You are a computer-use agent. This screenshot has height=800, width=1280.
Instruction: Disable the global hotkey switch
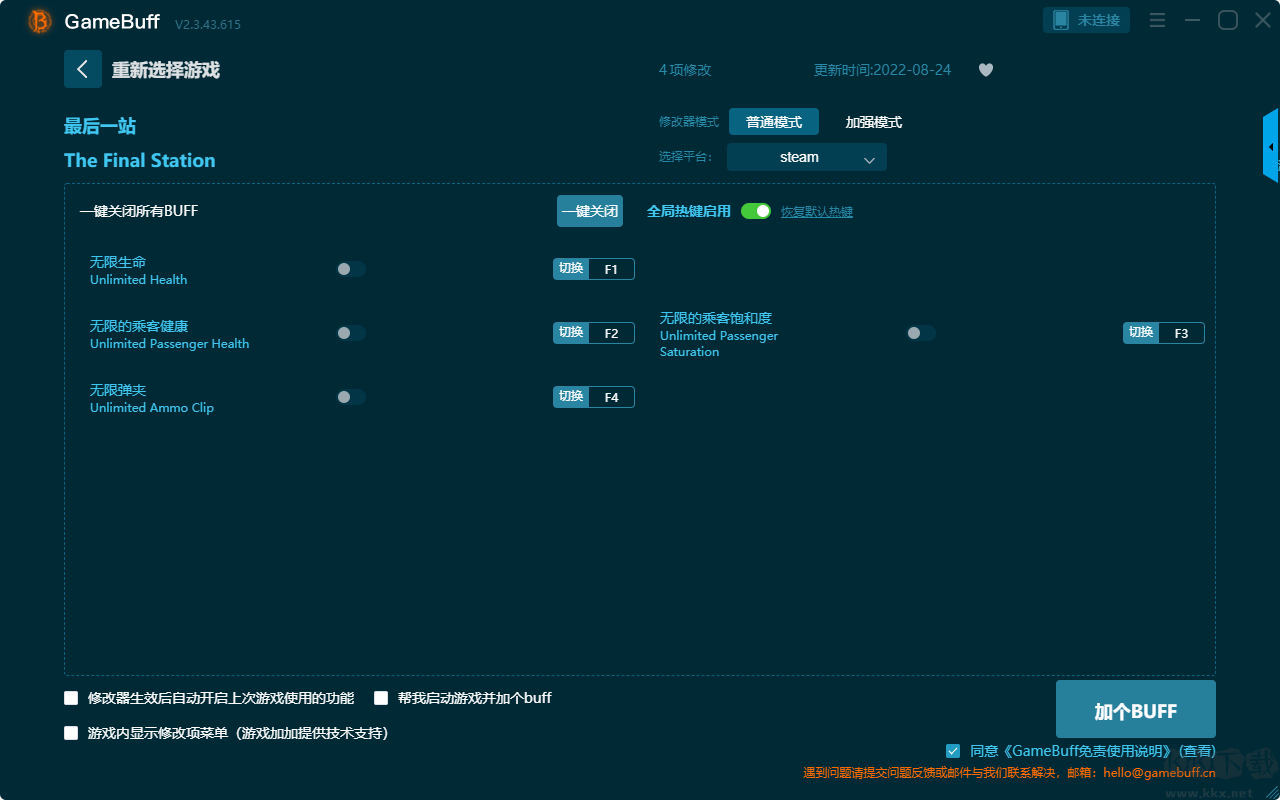(756, 211)
